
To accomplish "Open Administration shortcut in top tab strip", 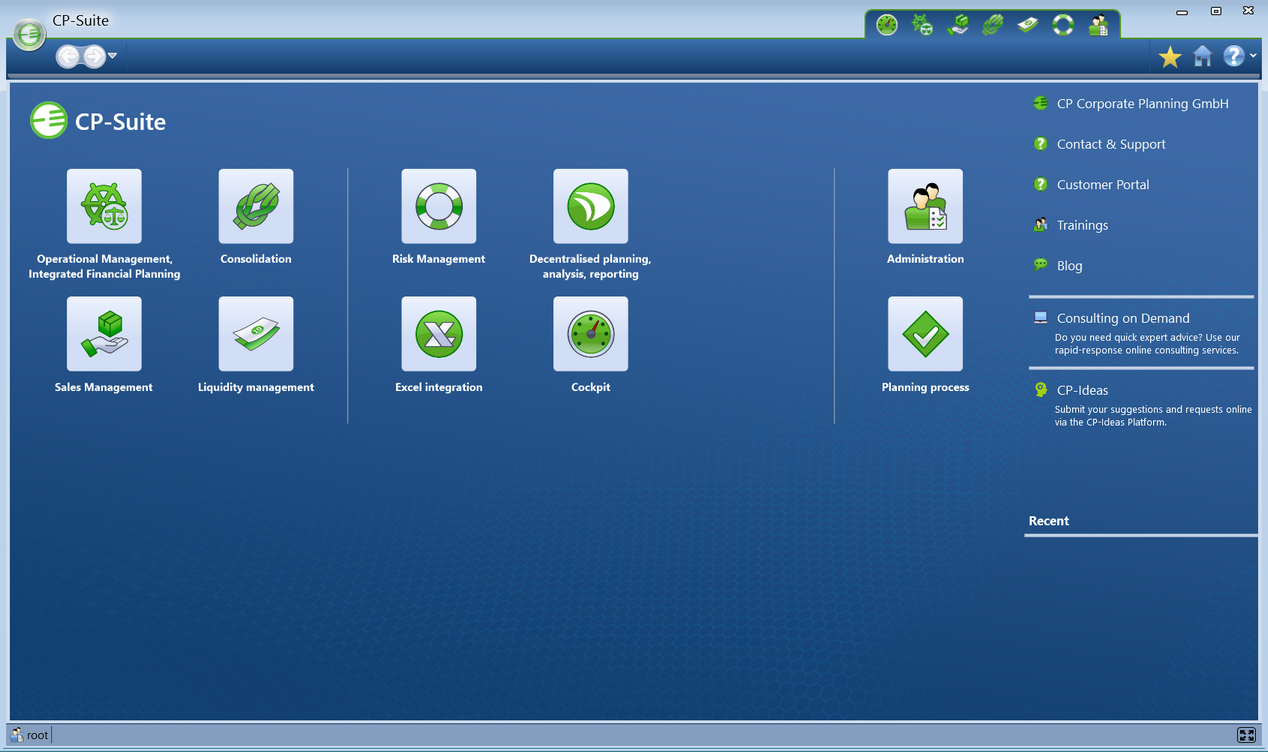I will [x=1098, y=25].
